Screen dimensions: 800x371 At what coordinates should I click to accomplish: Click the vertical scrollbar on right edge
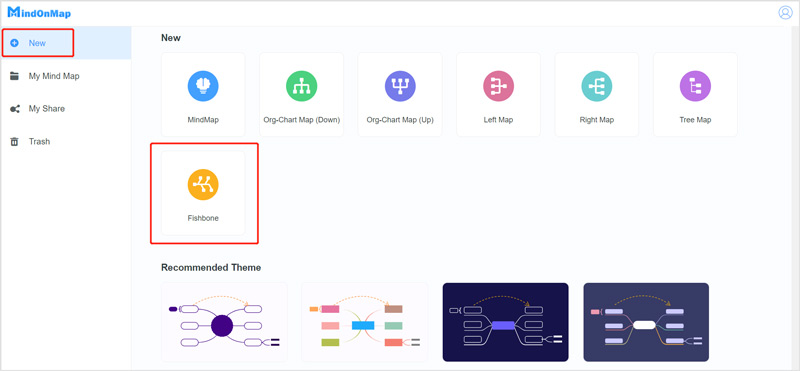click(x=796, y=198)
